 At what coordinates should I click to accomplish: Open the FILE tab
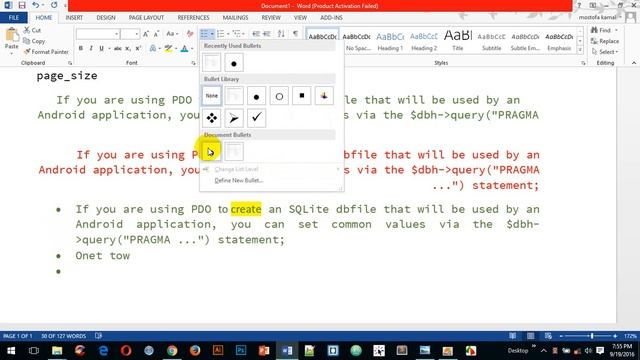13,18
